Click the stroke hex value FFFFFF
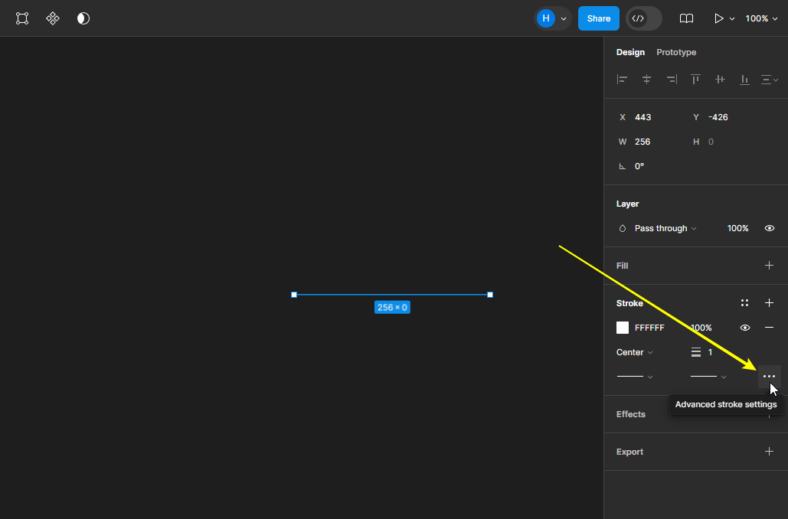The height and width of the screenshot is (519, 788). point(649,328)
